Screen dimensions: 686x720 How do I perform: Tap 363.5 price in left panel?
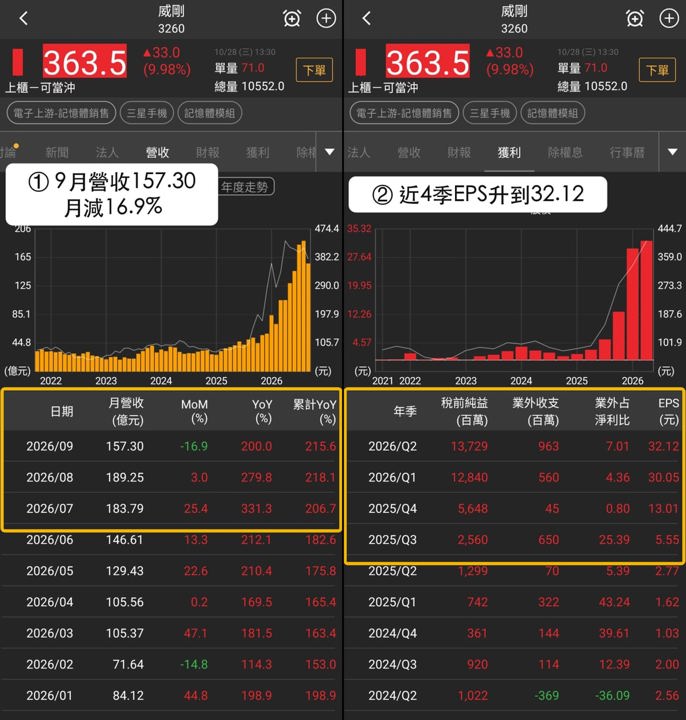coord(84,62)
